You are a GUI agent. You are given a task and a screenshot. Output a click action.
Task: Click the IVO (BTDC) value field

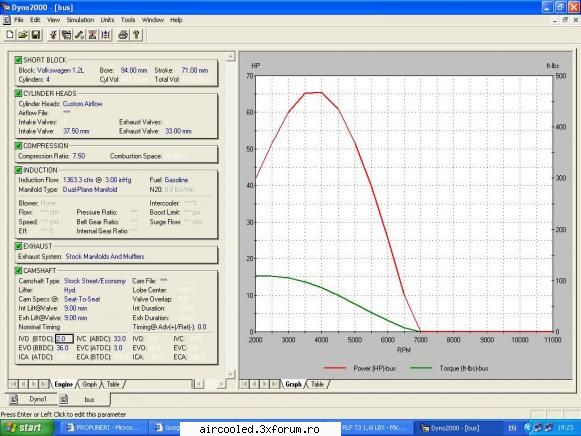64,339
